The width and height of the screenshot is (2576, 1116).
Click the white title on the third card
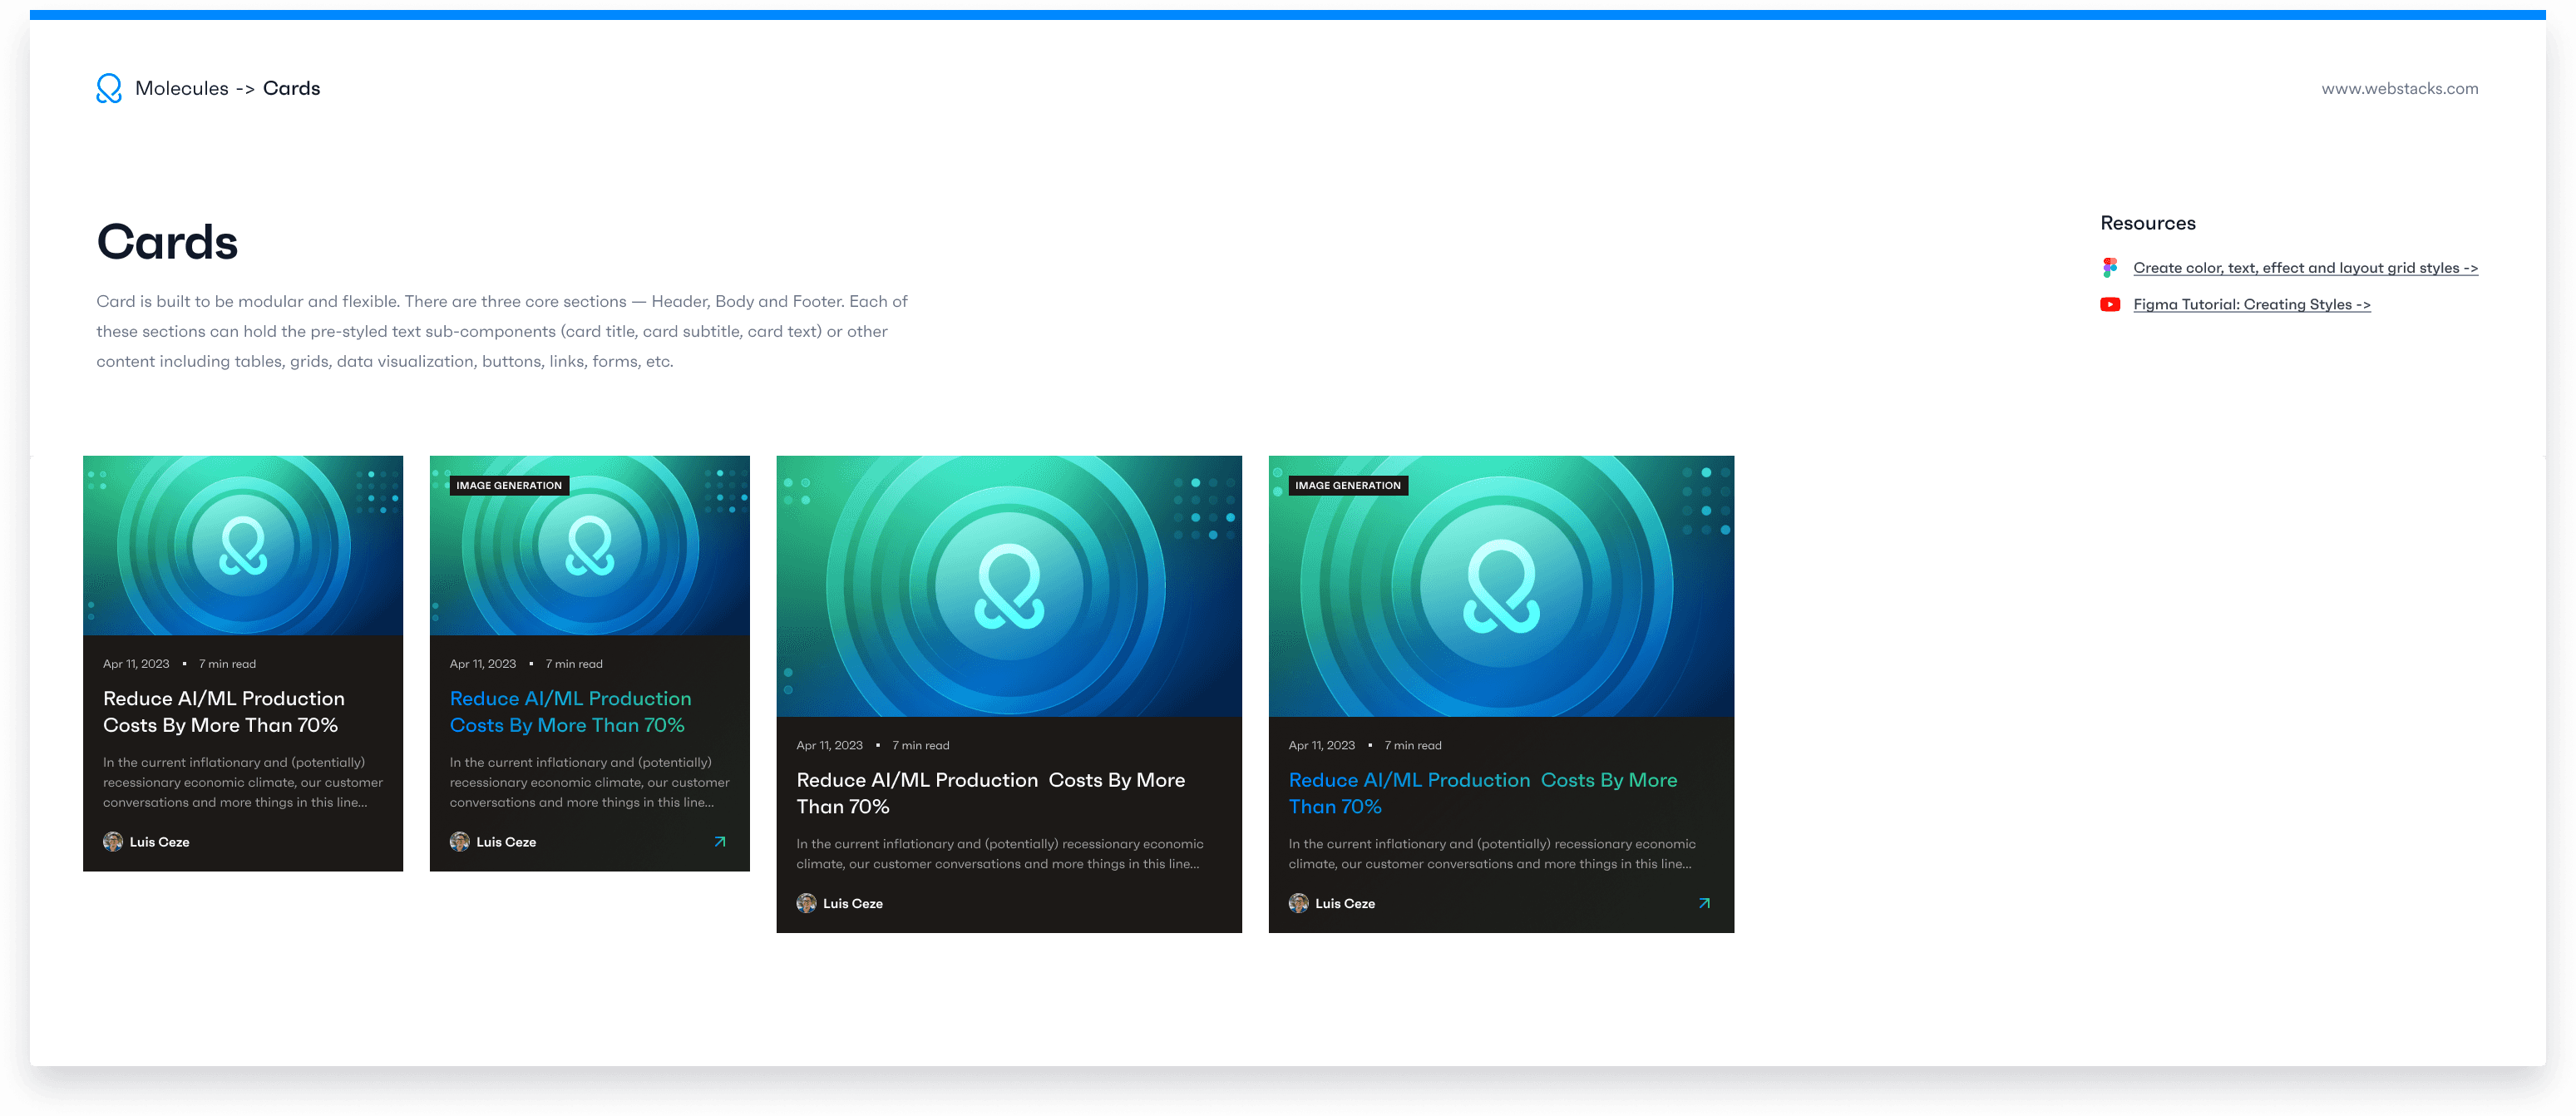click(990, 793)
